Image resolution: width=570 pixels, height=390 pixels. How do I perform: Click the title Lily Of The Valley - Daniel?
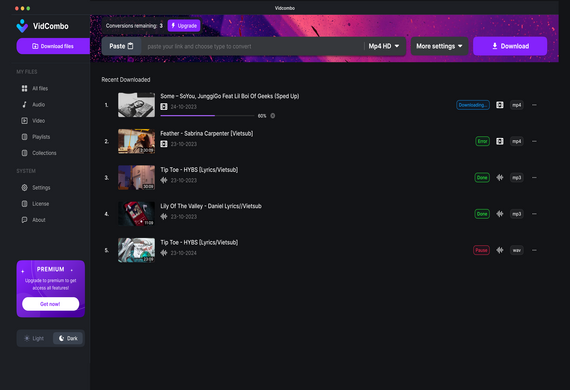211,206
